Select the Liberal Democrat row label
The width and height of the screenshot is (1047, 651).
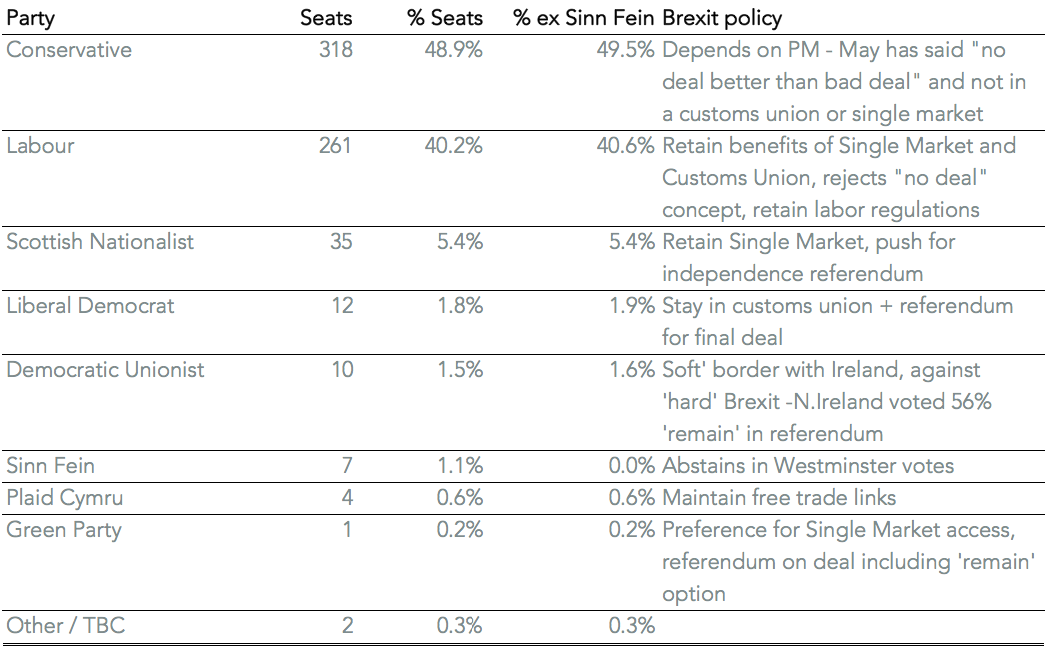point(90,306)
